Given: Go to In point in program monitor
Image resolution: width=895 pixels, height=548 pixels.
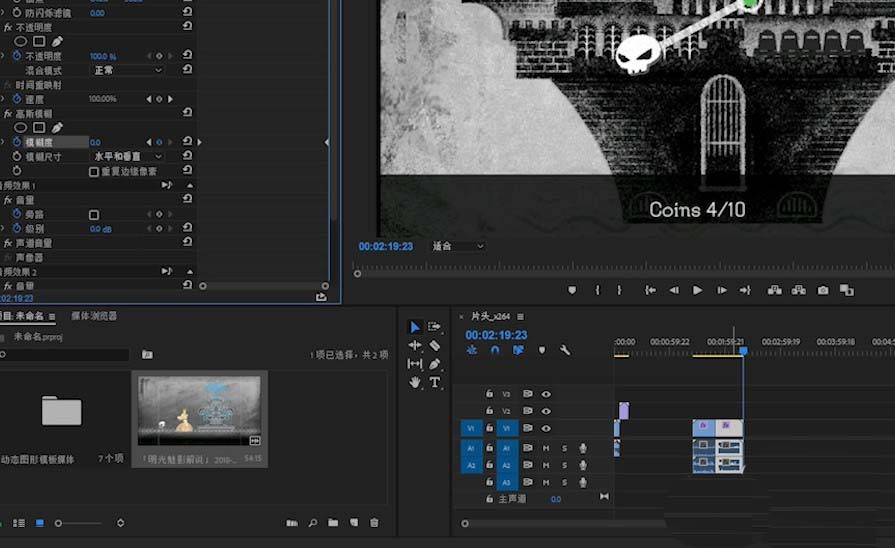Looking at the screenshot, I should (650, 290).
